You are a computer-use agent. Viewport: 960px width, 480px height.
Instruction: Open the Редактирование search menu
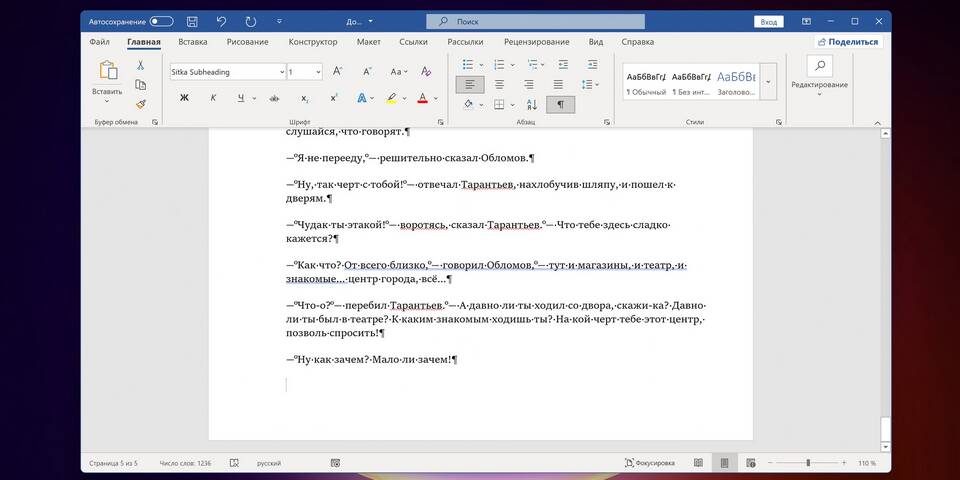click(819, 76)
